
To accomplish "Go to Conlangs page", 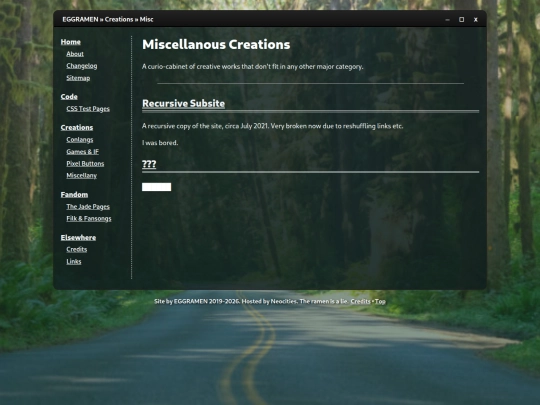I will point(80,139).
